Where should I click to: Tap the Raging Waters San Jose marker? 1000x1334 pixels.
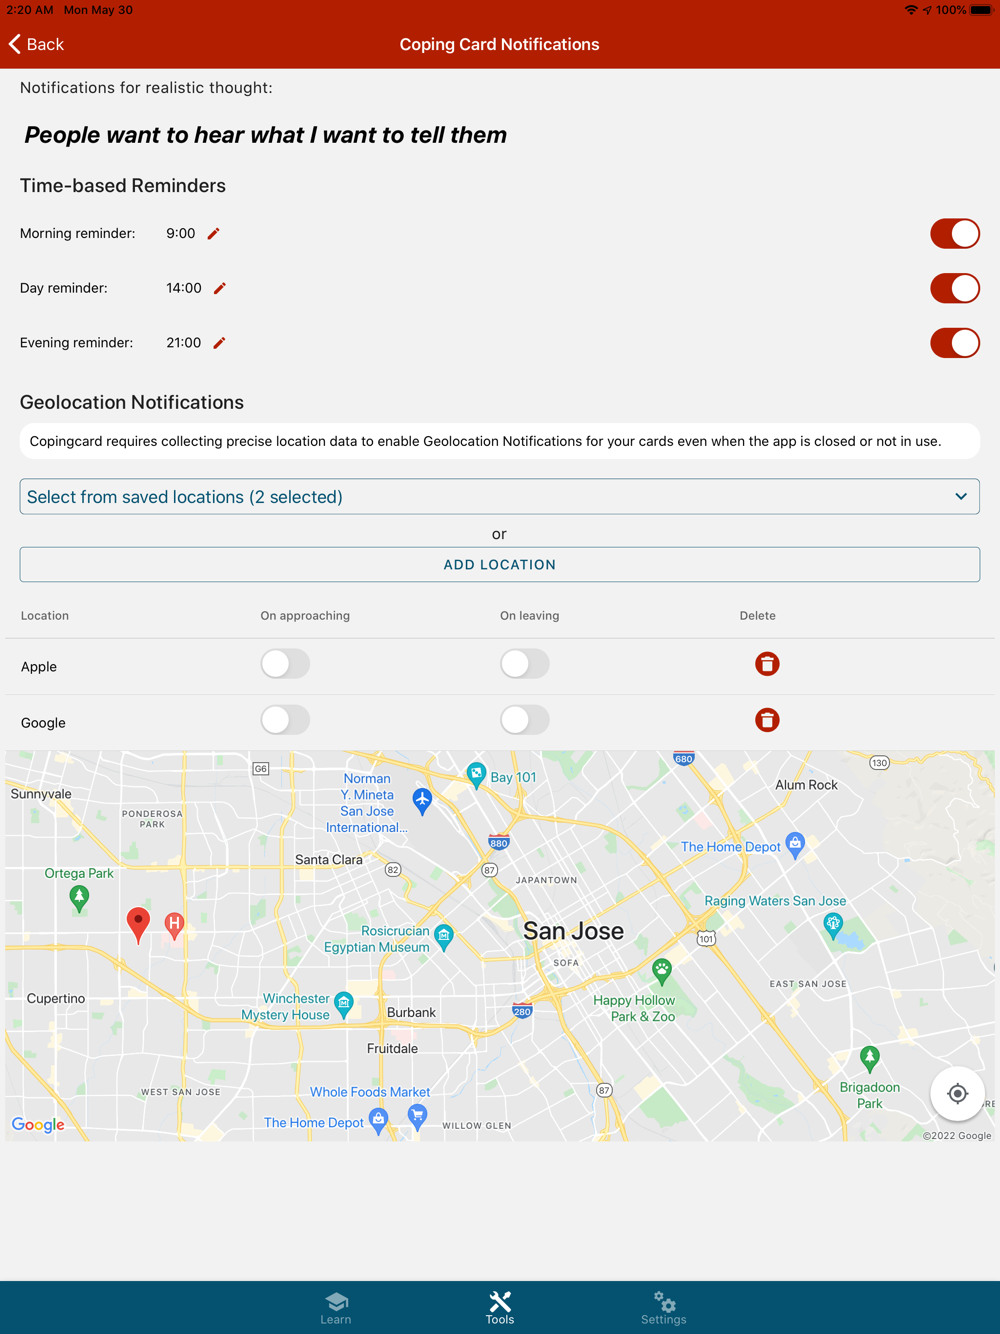click(833, 927)
